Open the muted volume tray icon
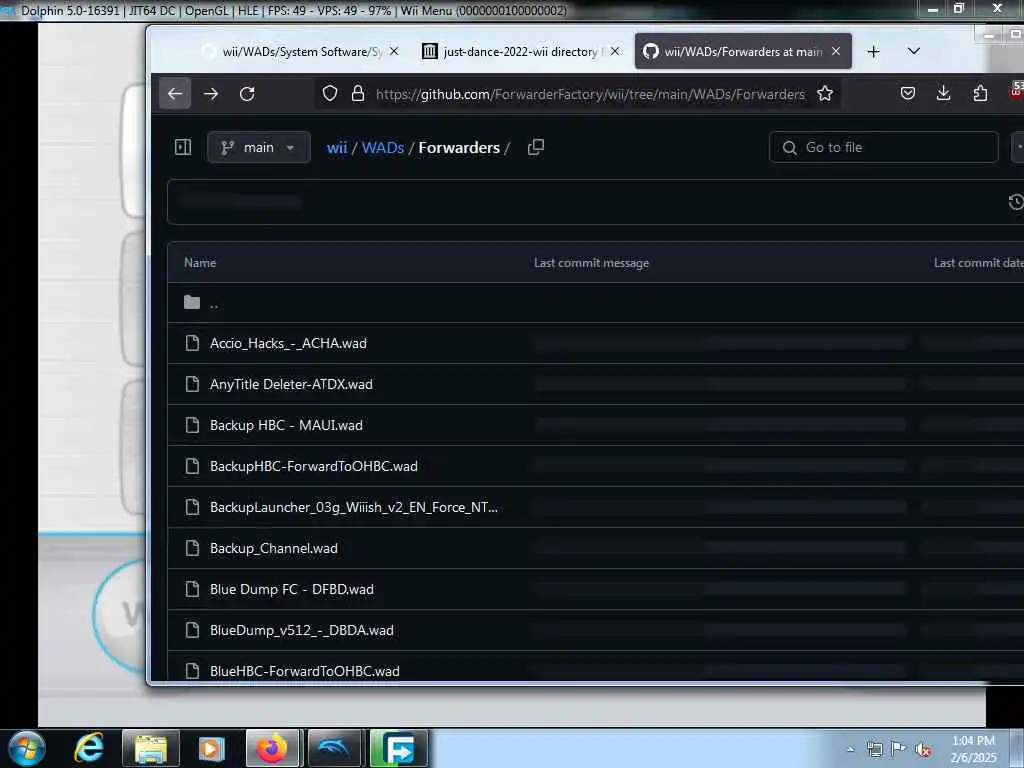Viewport: 1024px width, 768px height. pyautogui.click(x=923, y=750)
